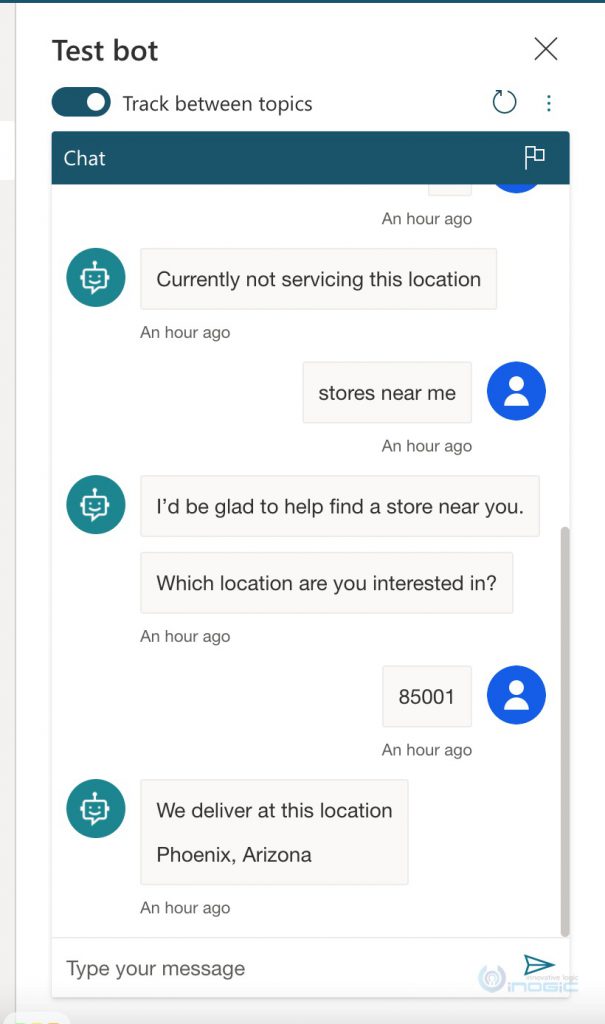Click the bot avatar beside "We deliver at this location"
This screenshot has width=605, height=1024.
(94, 807)
